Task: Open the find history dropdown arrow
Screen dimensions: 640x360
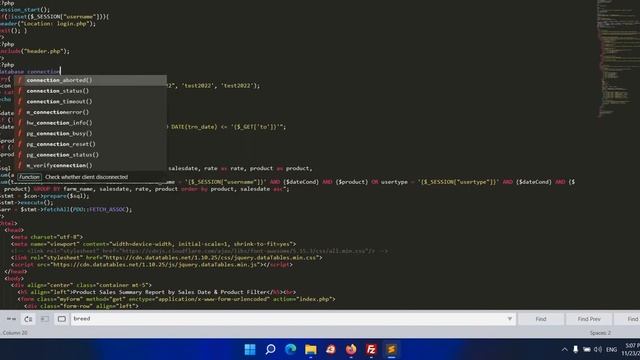Action: [510, 319]
